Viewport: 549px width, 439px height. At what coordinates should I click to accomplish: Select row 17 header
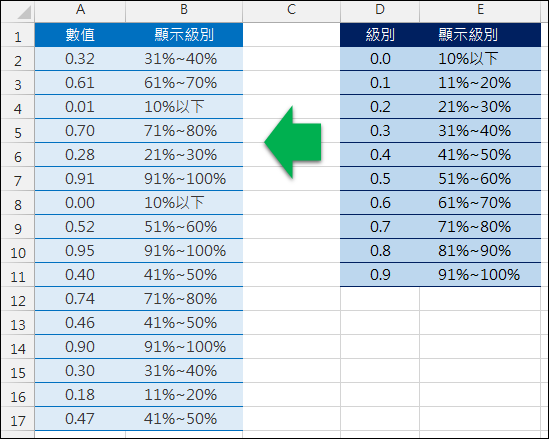coord(18,419)
